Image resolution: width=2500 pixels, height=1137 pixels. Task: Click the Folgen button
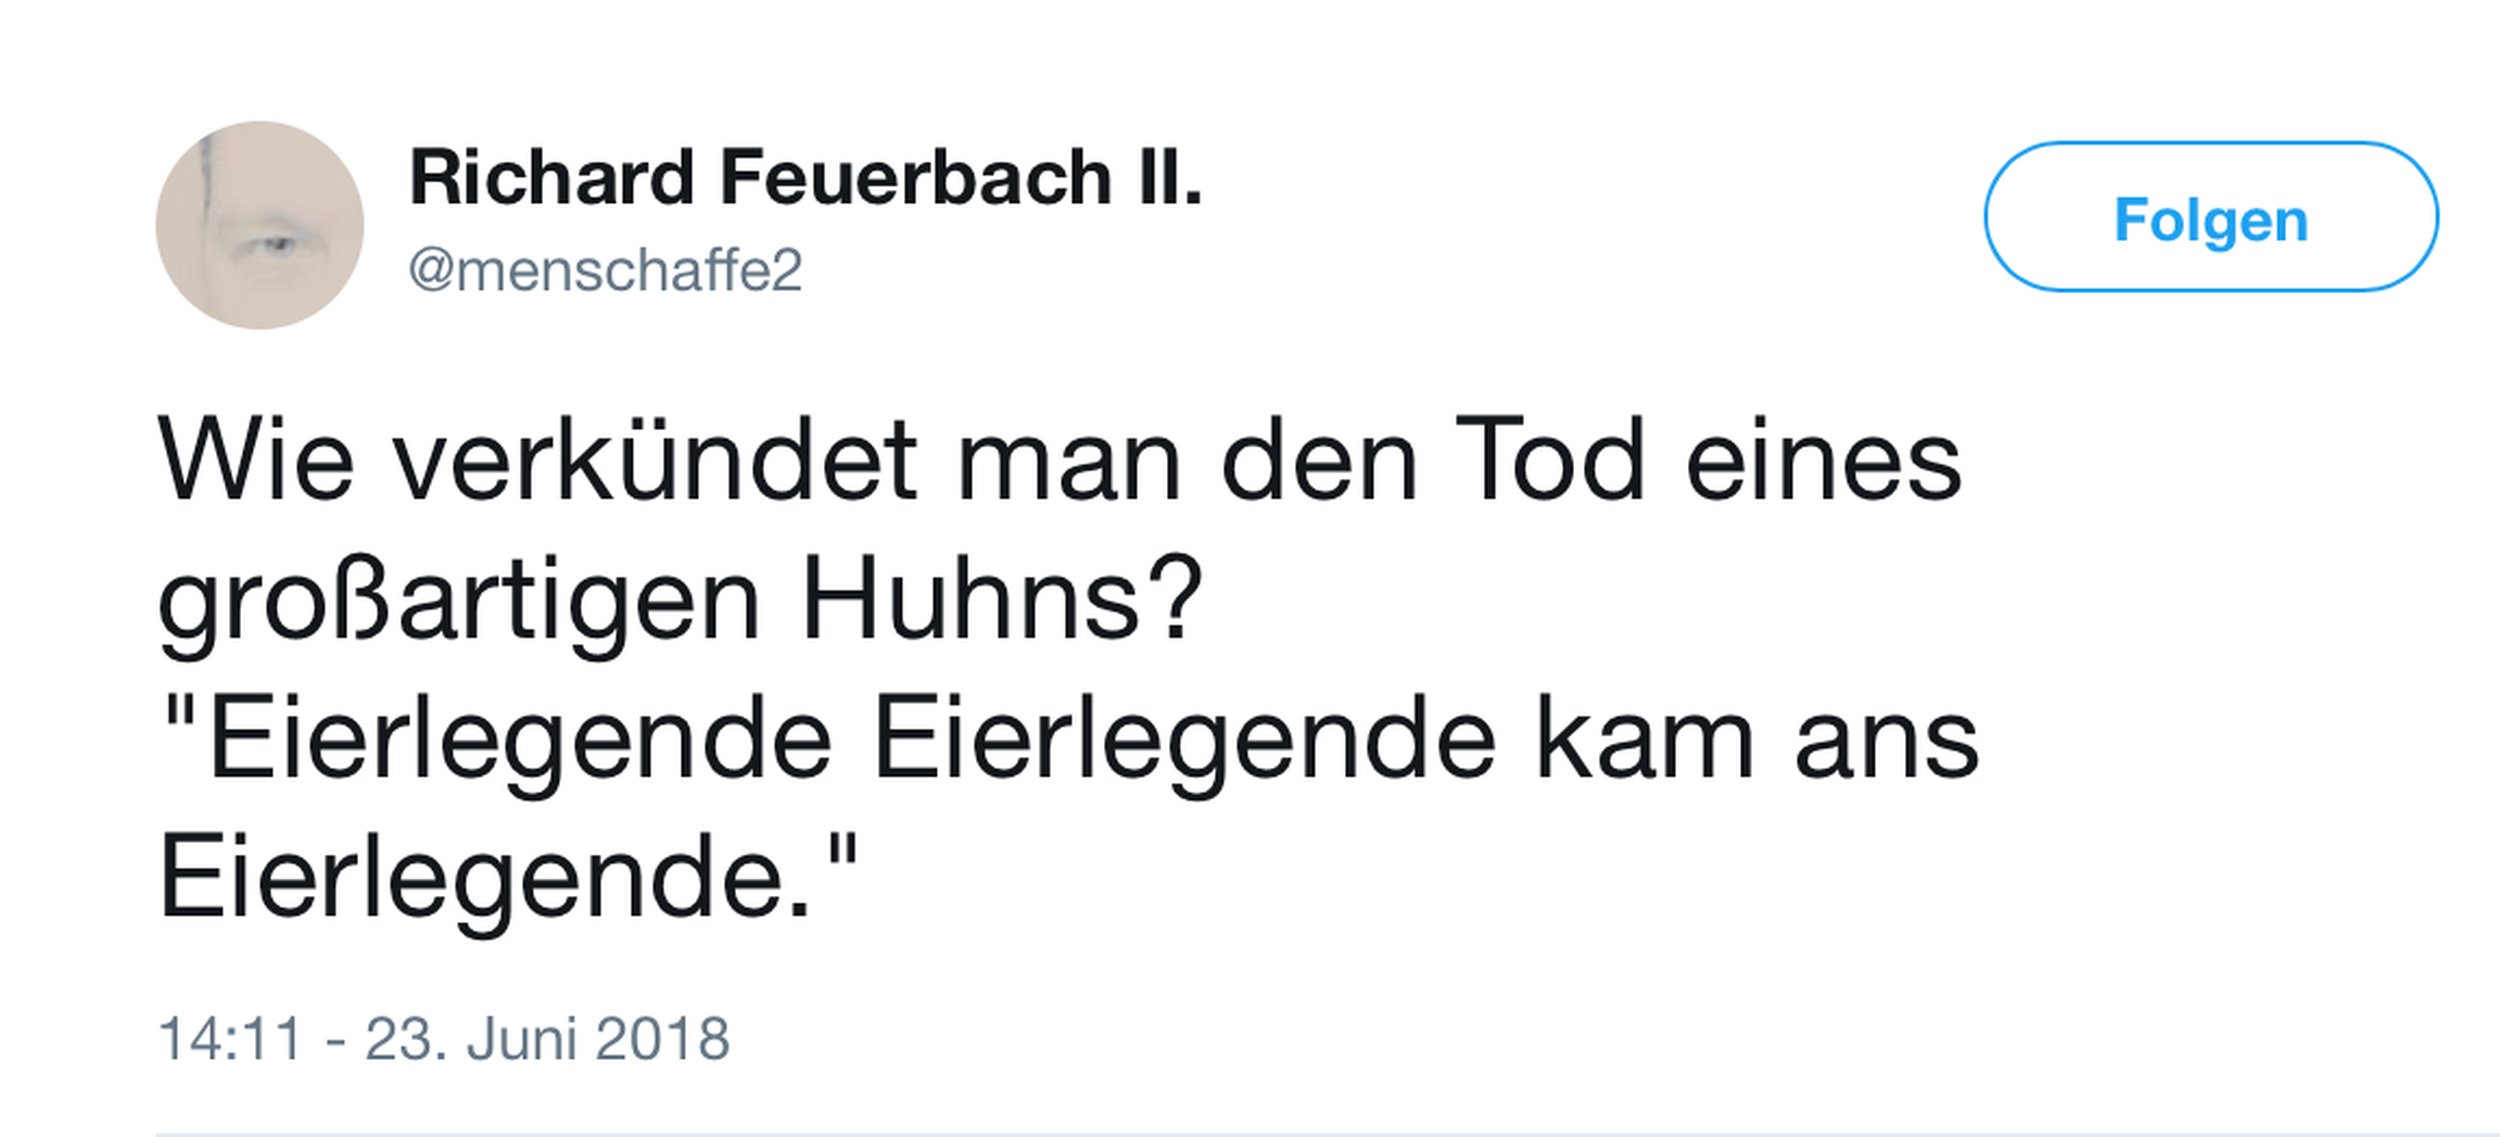(x=2210, y=217)
